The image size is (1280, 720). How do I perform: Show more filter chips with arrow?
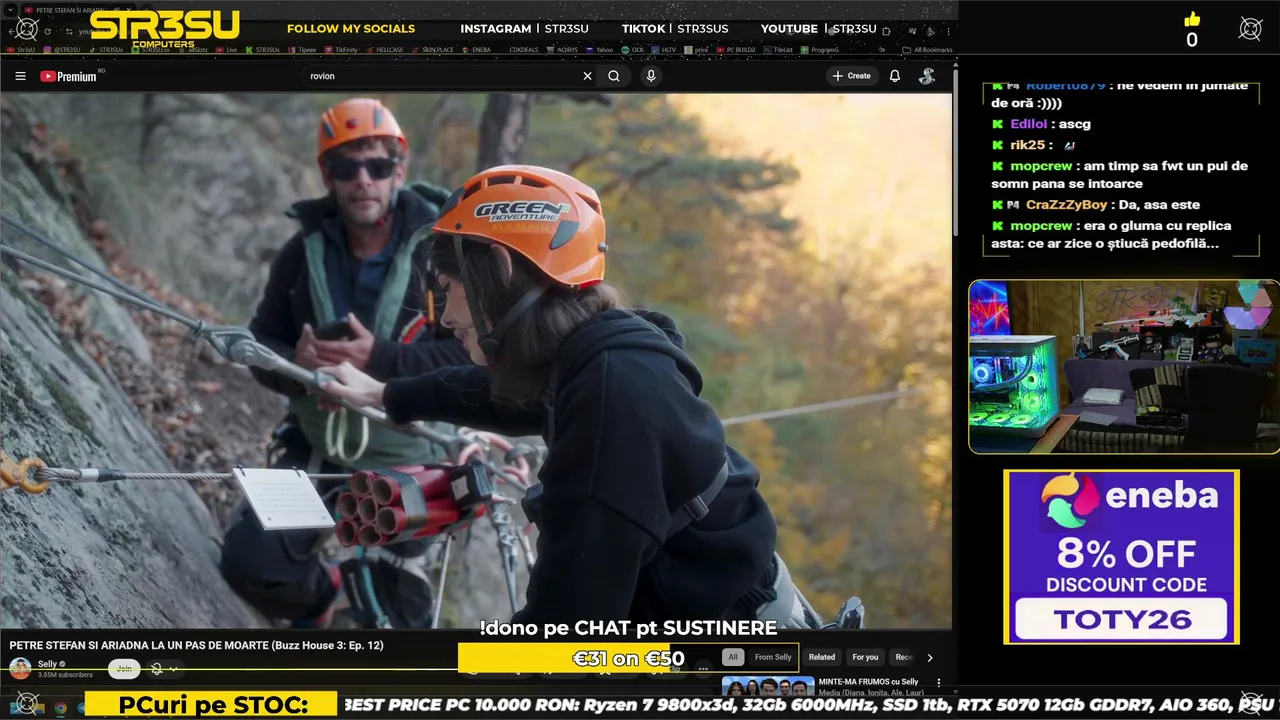coord(930,658)
